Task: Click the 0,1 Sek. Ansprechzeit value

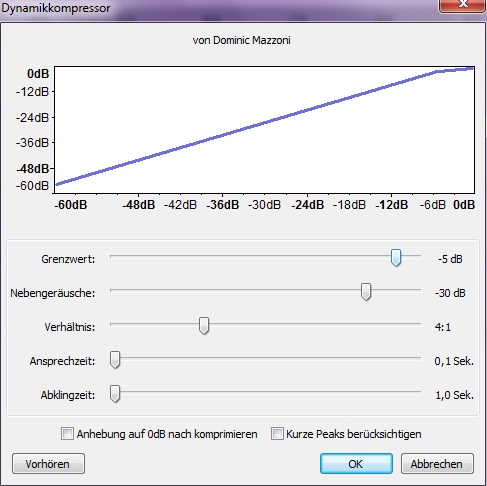Action: (454, 361)
